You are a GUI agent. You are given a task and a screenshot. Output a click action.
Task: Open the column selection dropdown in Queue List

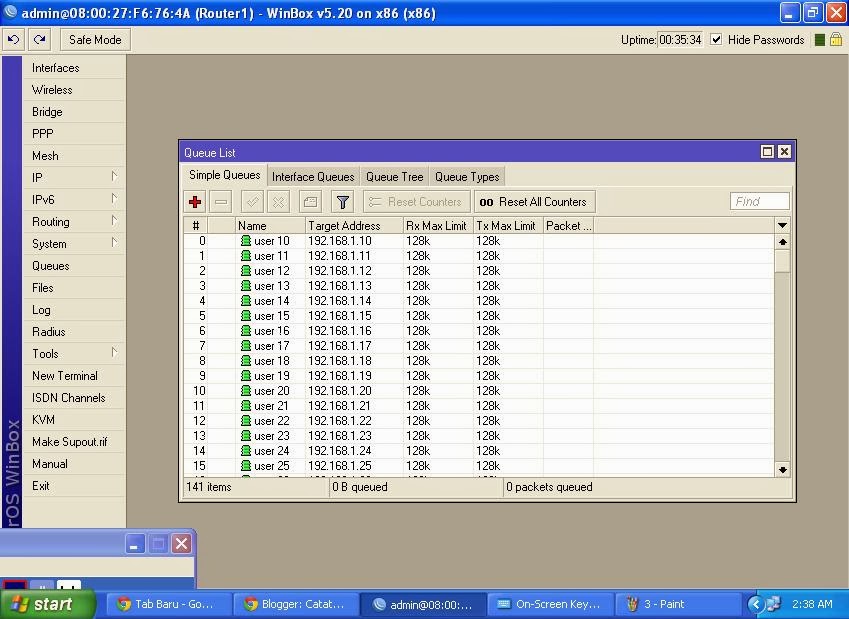tap(782, 225)
